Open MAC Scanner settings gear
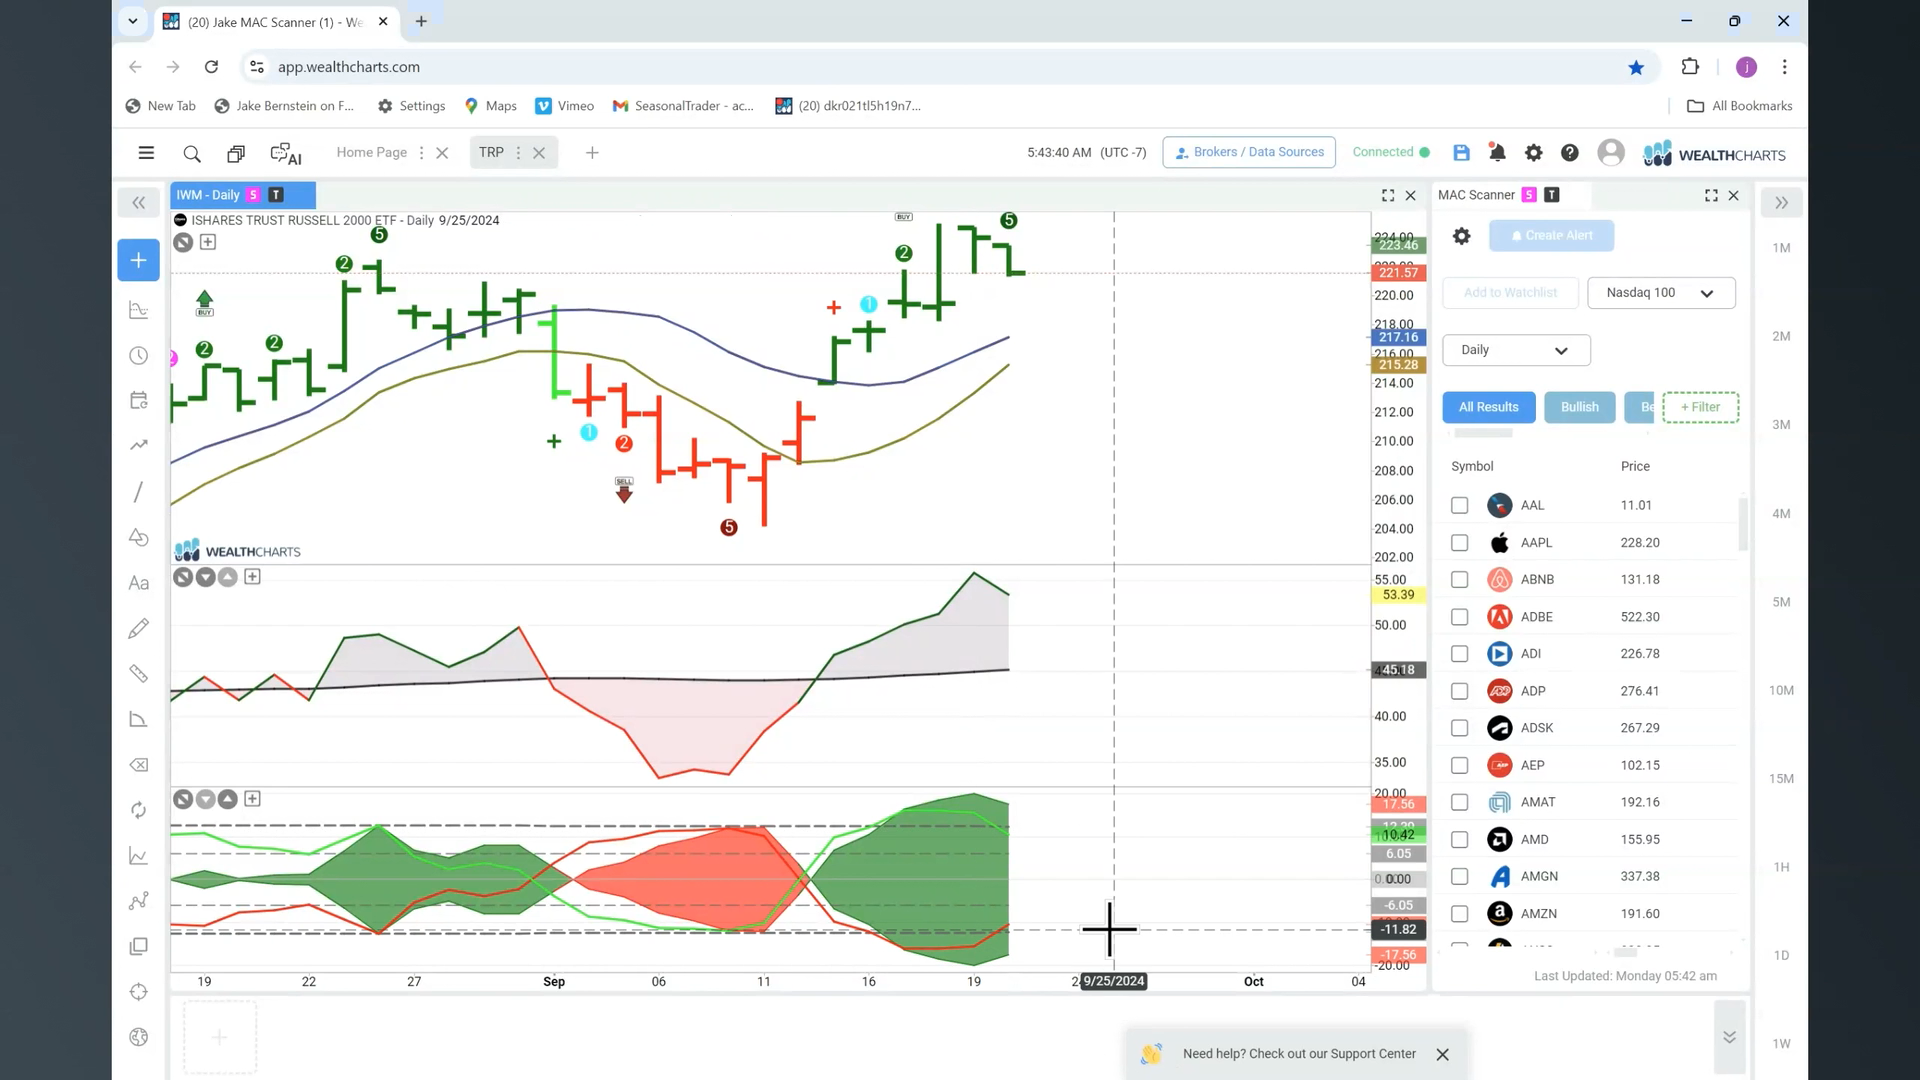The width and height of the screenshot is (1920, 1080). click(x=1461, y=236)
